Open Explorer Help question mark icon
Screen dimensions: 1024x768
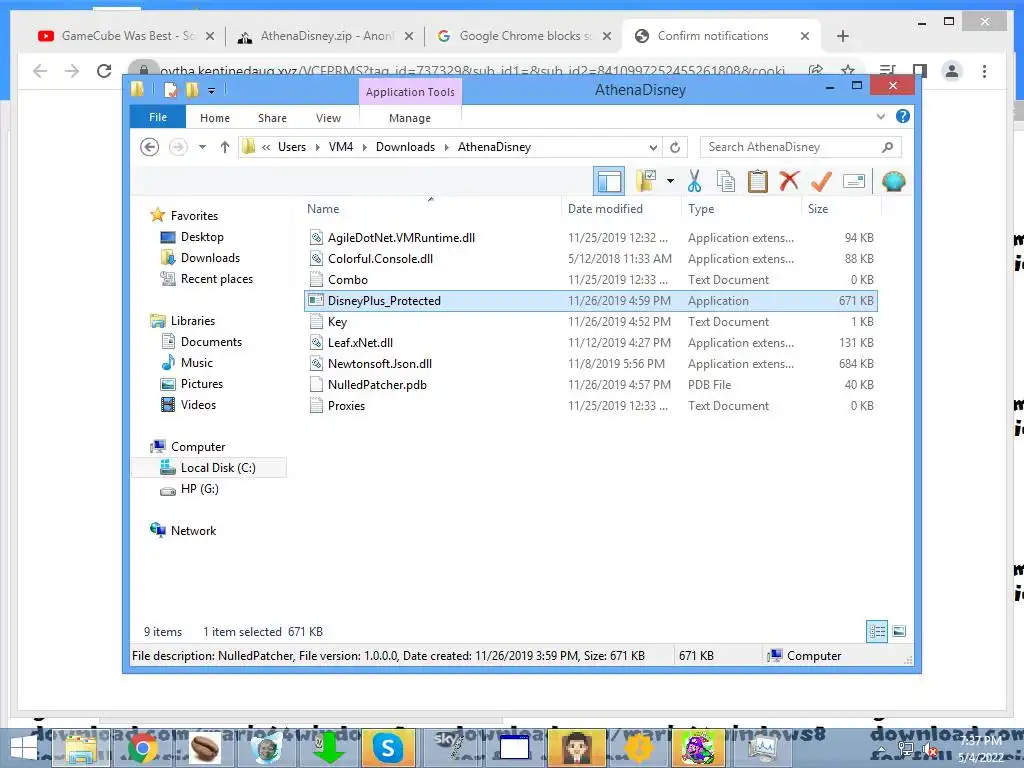tap(903, 116)
